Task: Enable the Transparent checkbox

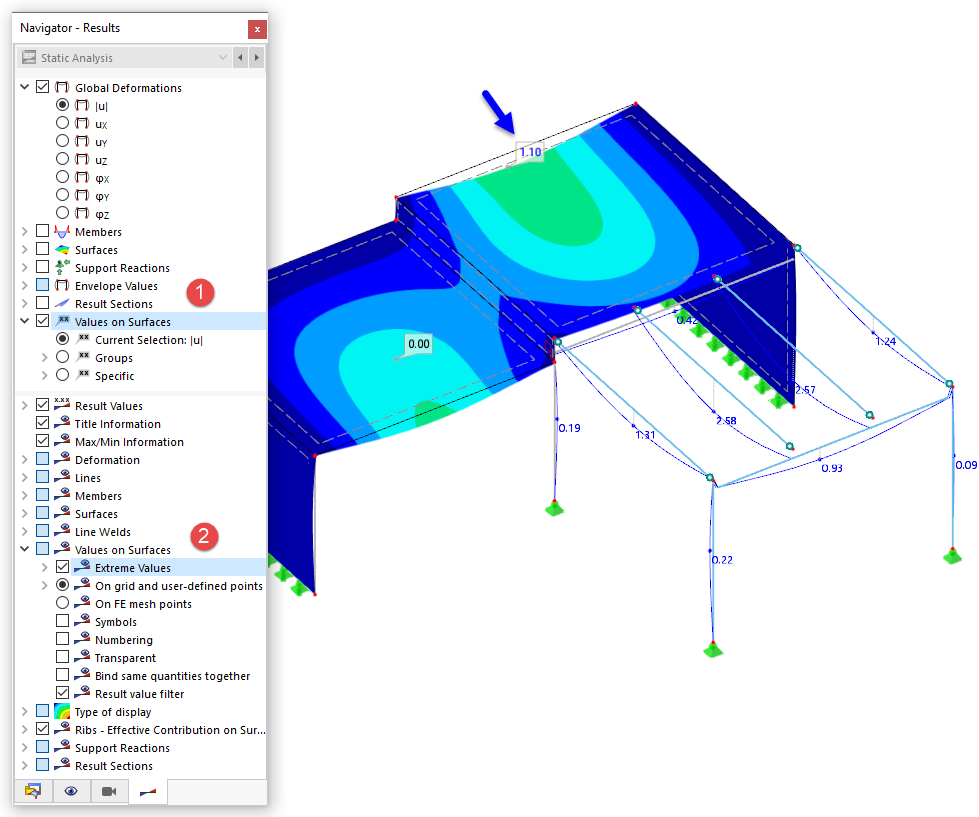Action: (x=62, y=657)
